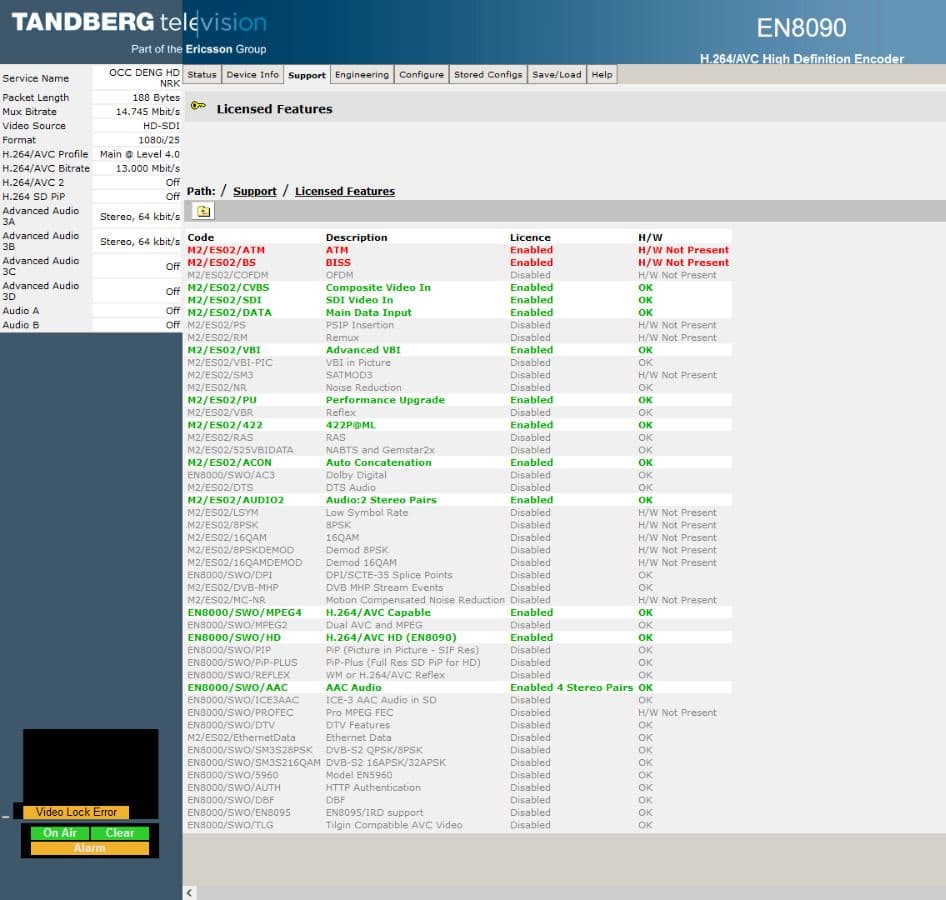The image size is (946, 900).
Task: Click the Video Lock Error alarm banner
Action: point(74,812)
